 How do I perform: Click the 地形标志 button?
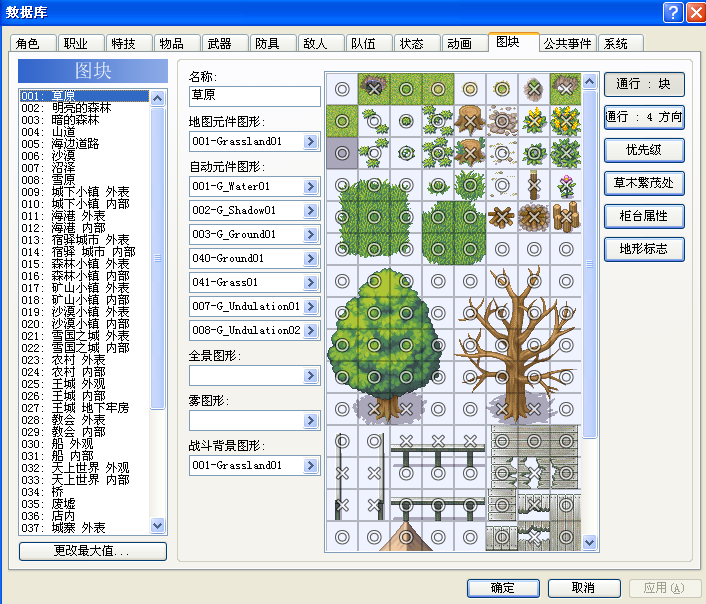[x=644, y=249]
